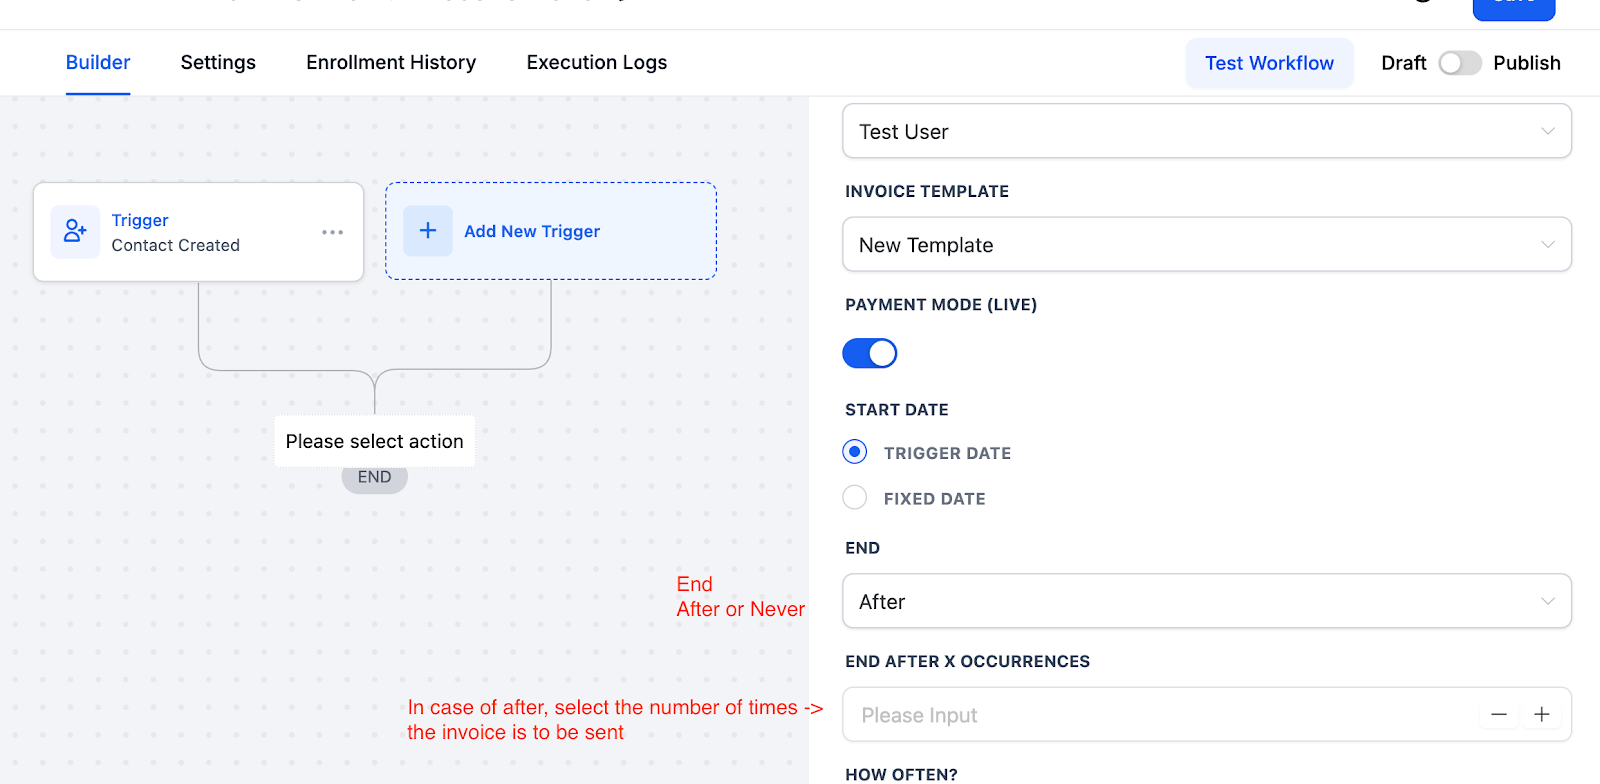Click the End After X Occurrences input
Screen dimensions: 1600x784
(x=1160, y=714)
